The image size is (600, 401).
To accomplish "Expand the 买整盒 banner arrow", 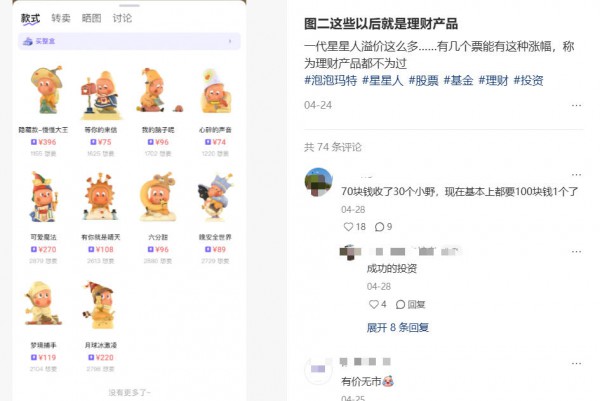I will click(230, 41).
